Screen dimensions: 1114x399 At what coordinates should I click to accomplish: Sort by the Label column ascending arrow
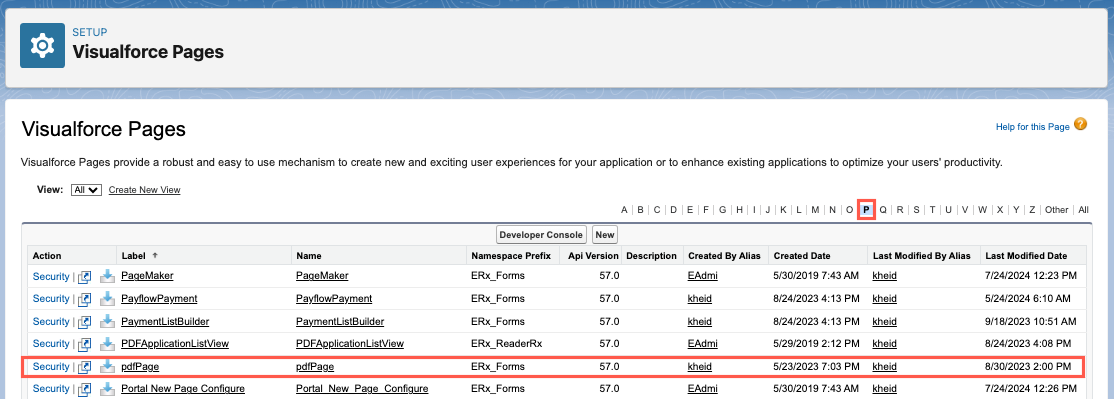click(155, 256)
